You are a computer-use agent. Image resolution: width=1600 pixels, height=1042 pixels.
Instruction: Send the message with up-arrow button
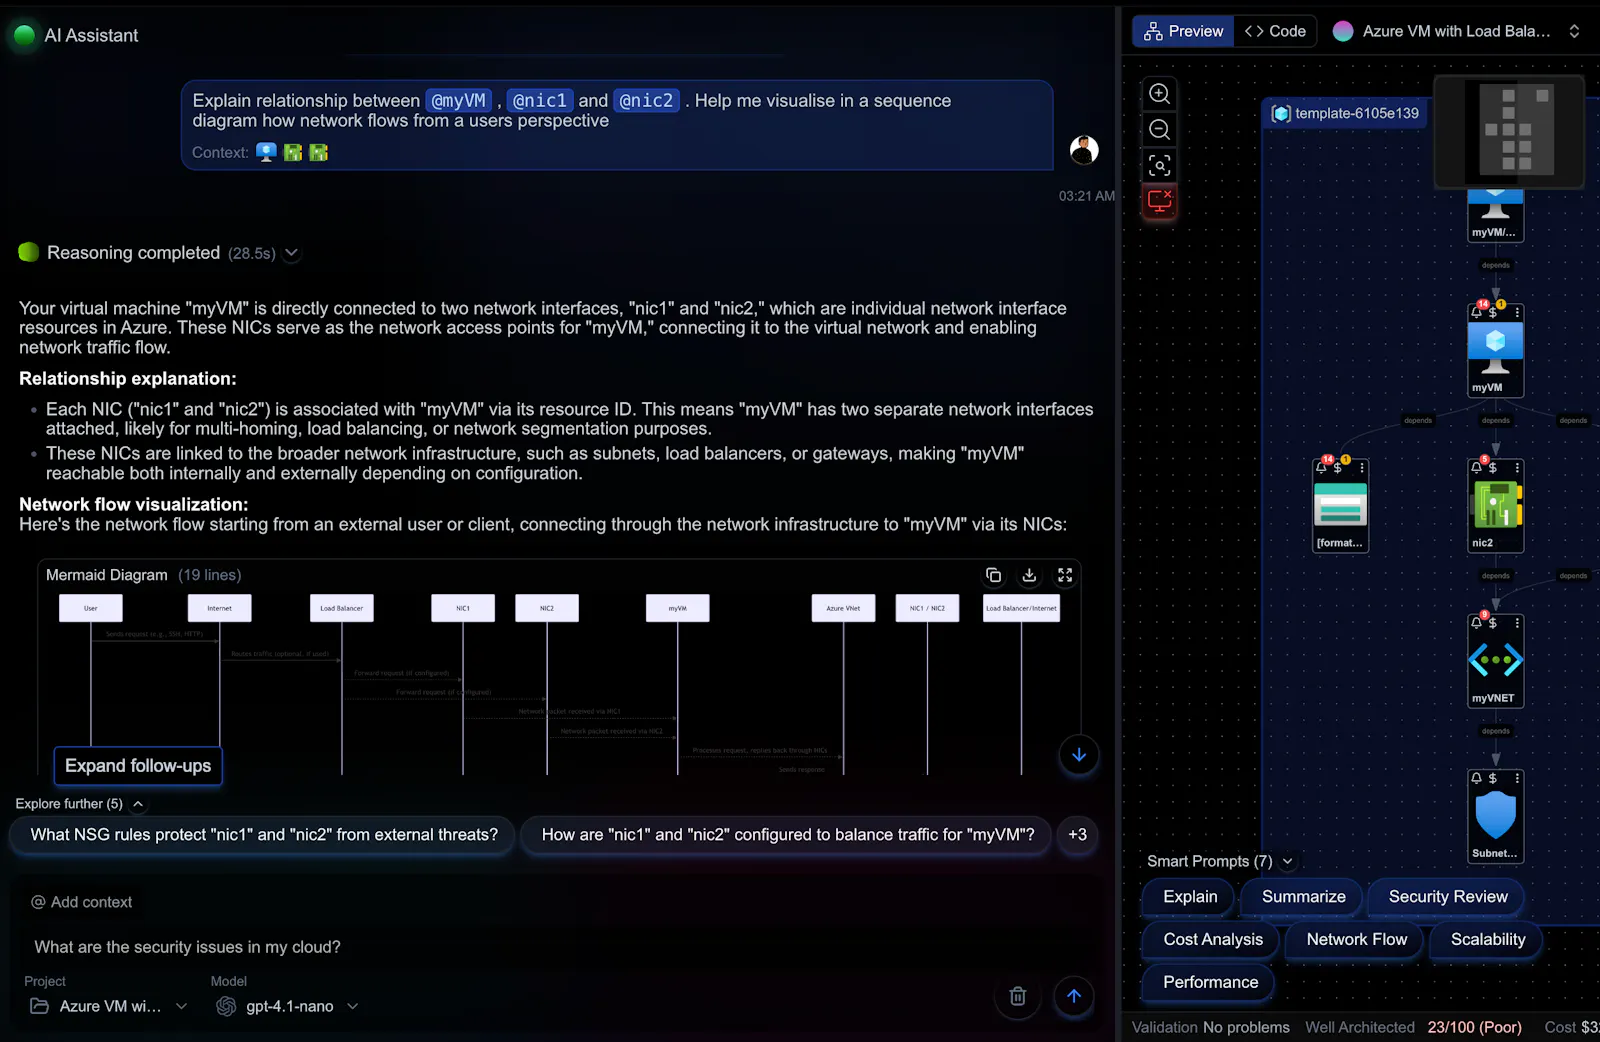click(1074, 996)
